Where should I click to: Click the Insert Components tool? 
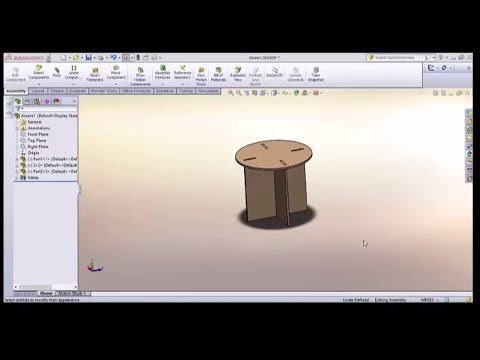(x=39, y=73)
